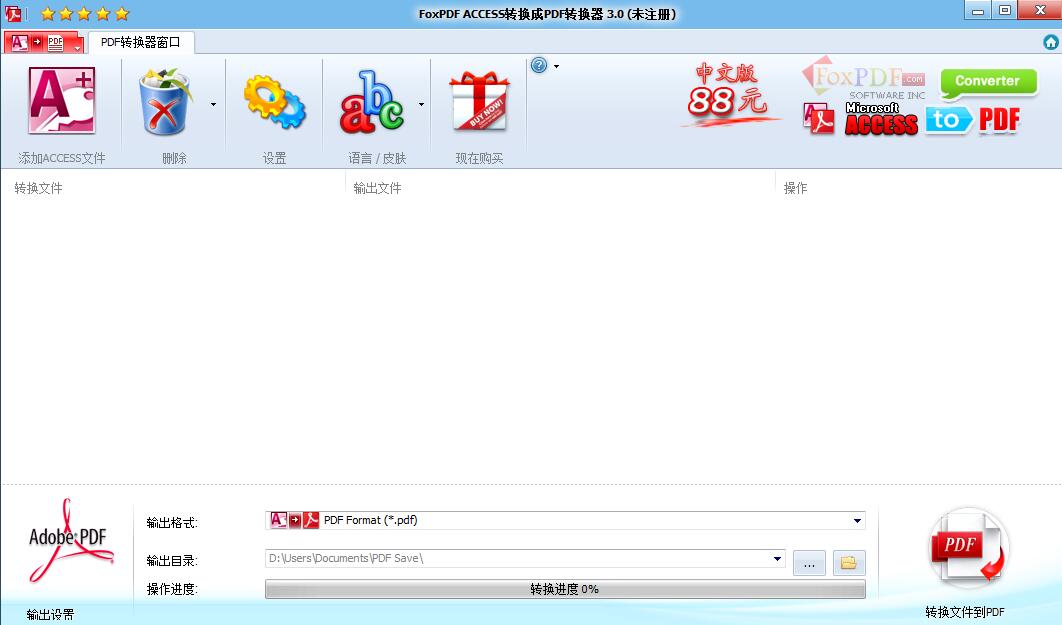Expand the 输出目录 path dropdown arrow
This screenshot has height=625, width=1062.
778,559
